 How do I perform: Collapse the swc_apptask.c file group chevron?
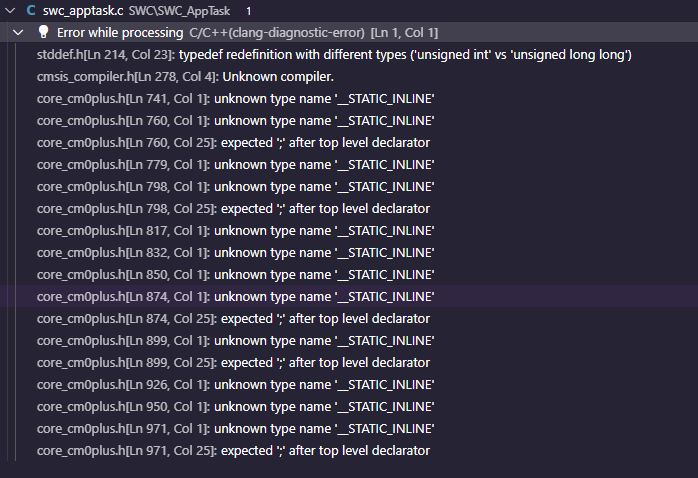click(9, 10)
